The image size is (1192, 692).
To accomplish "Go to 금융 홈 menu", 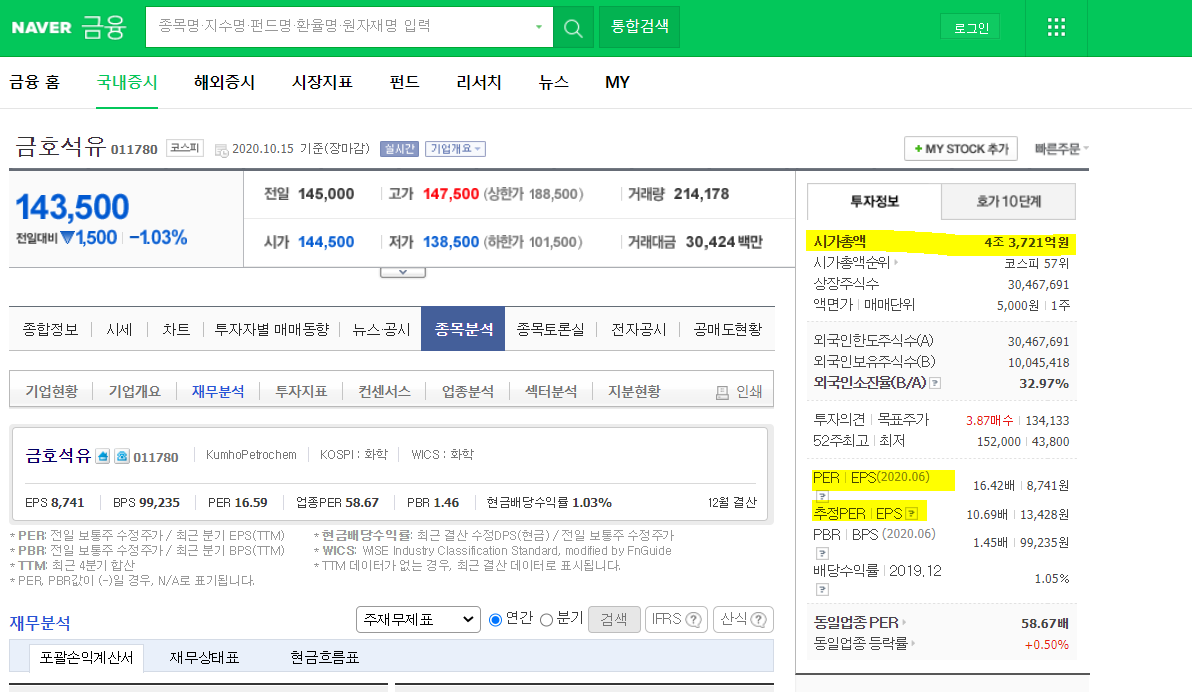I will (34, 82).
